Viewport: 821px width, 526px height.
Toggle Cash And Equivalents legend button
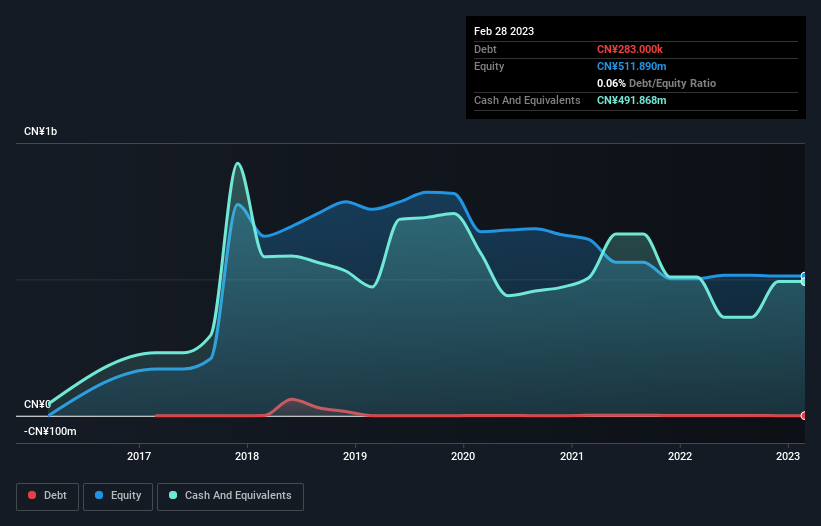coord(230,496)
